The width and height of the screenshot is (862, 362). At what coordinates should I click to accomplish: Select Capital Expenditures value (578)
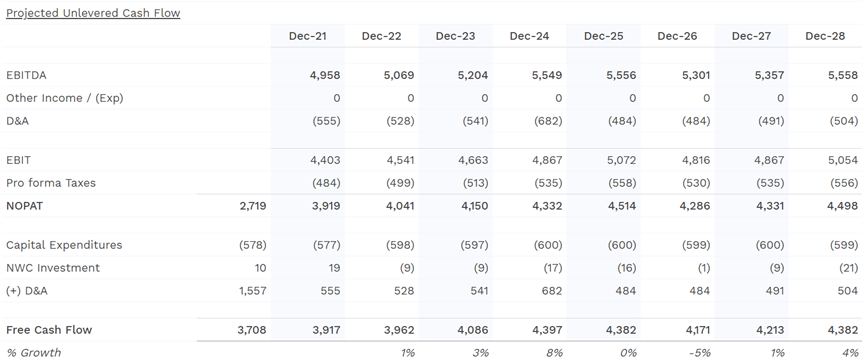(252, 245)
